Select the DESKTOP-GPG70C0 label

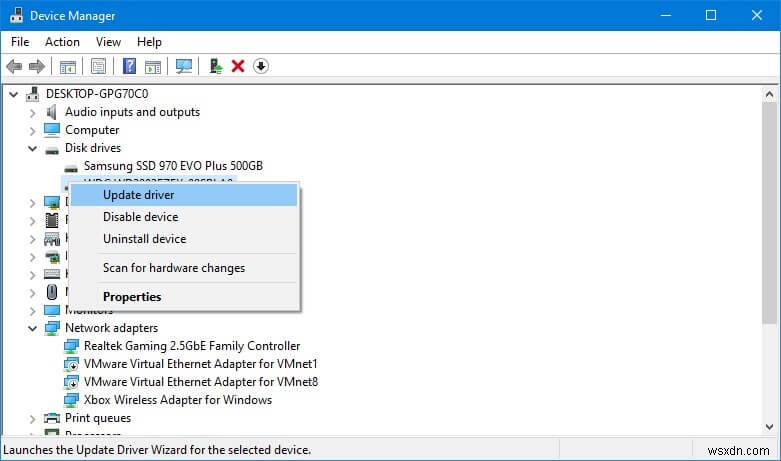pyautogui.click(x=97, y=94)
